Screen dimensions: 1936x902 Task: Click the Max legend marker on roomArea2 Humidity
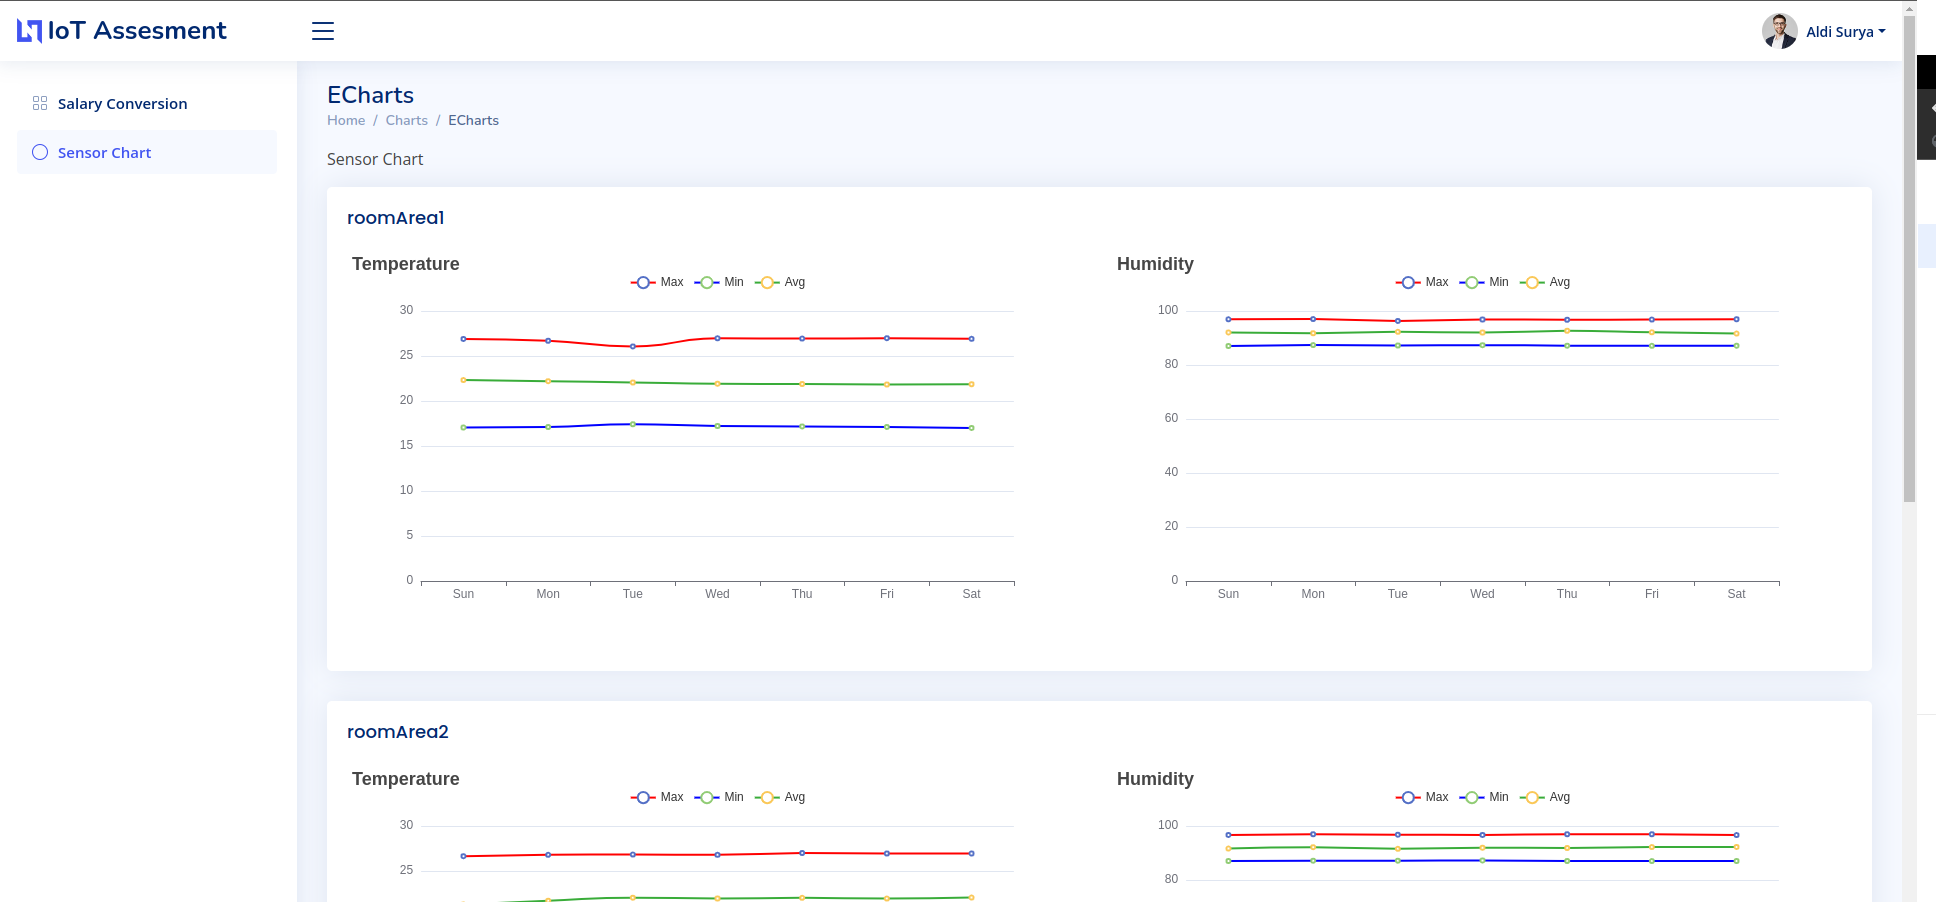point(1408,797)
